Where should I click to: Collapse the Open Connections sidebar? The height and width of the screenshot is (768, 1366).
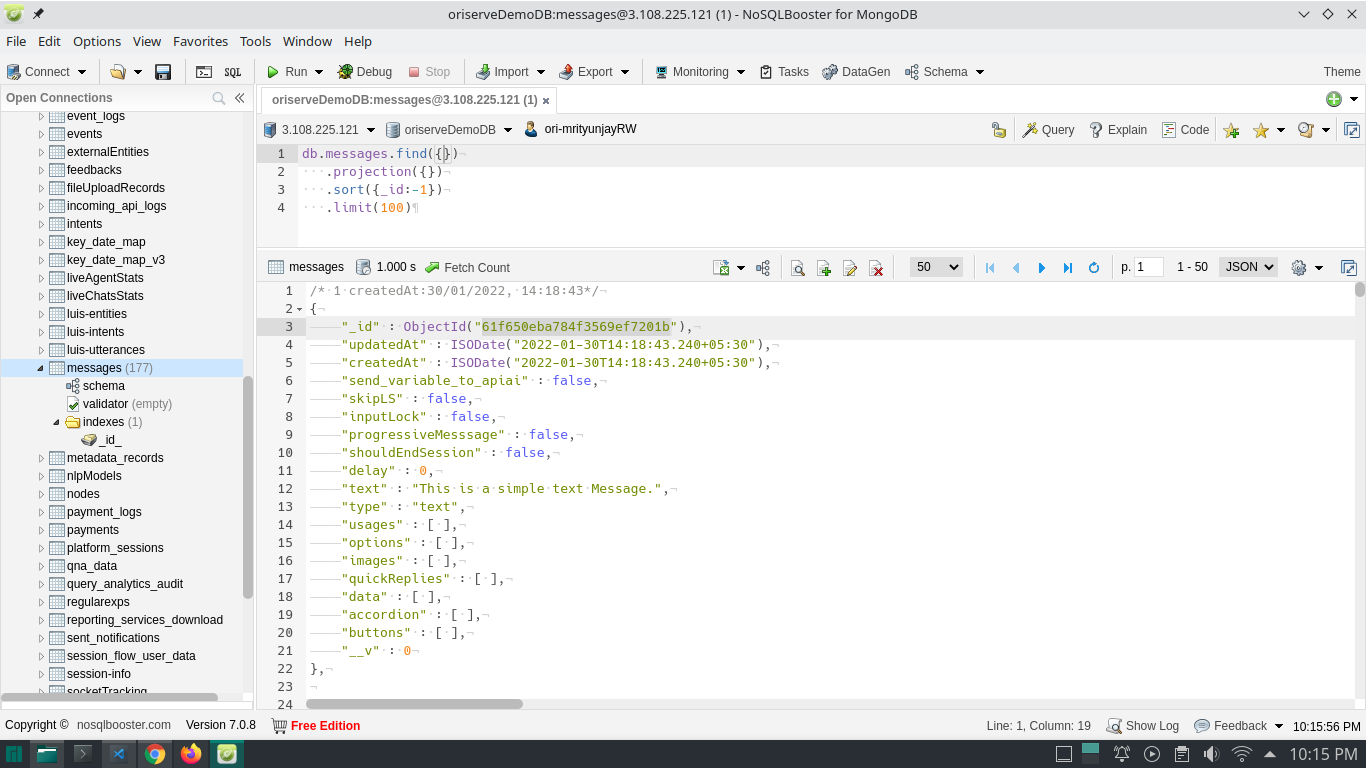240,98
